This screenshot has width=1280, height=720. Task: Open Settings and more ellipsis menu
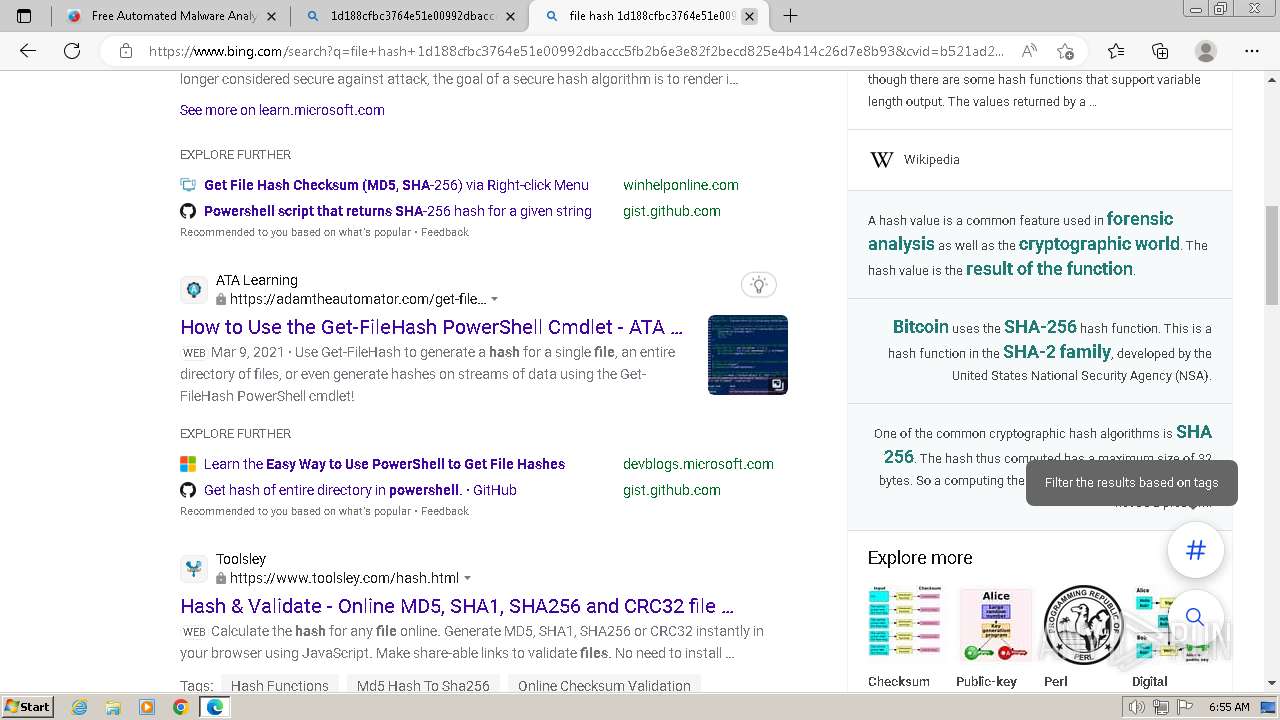coord(1252,51)
